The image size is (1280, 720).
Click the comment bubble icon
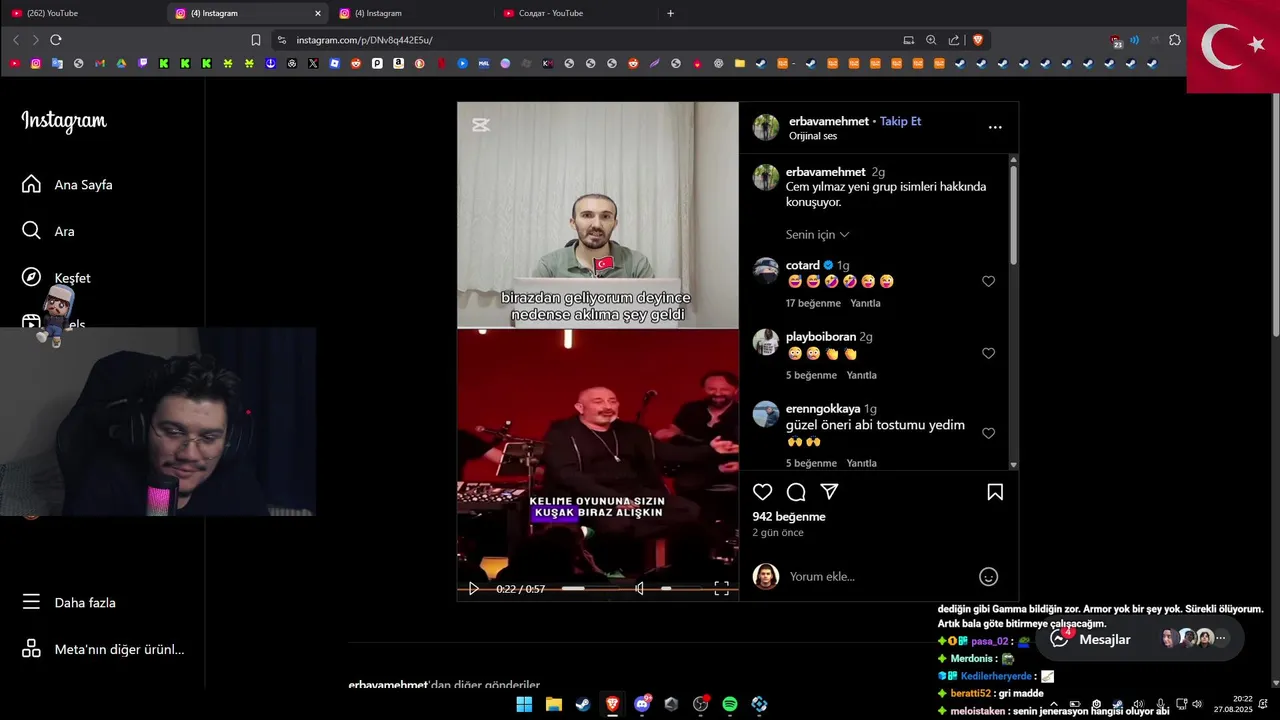pyautogui.click(x=796, y=492)
